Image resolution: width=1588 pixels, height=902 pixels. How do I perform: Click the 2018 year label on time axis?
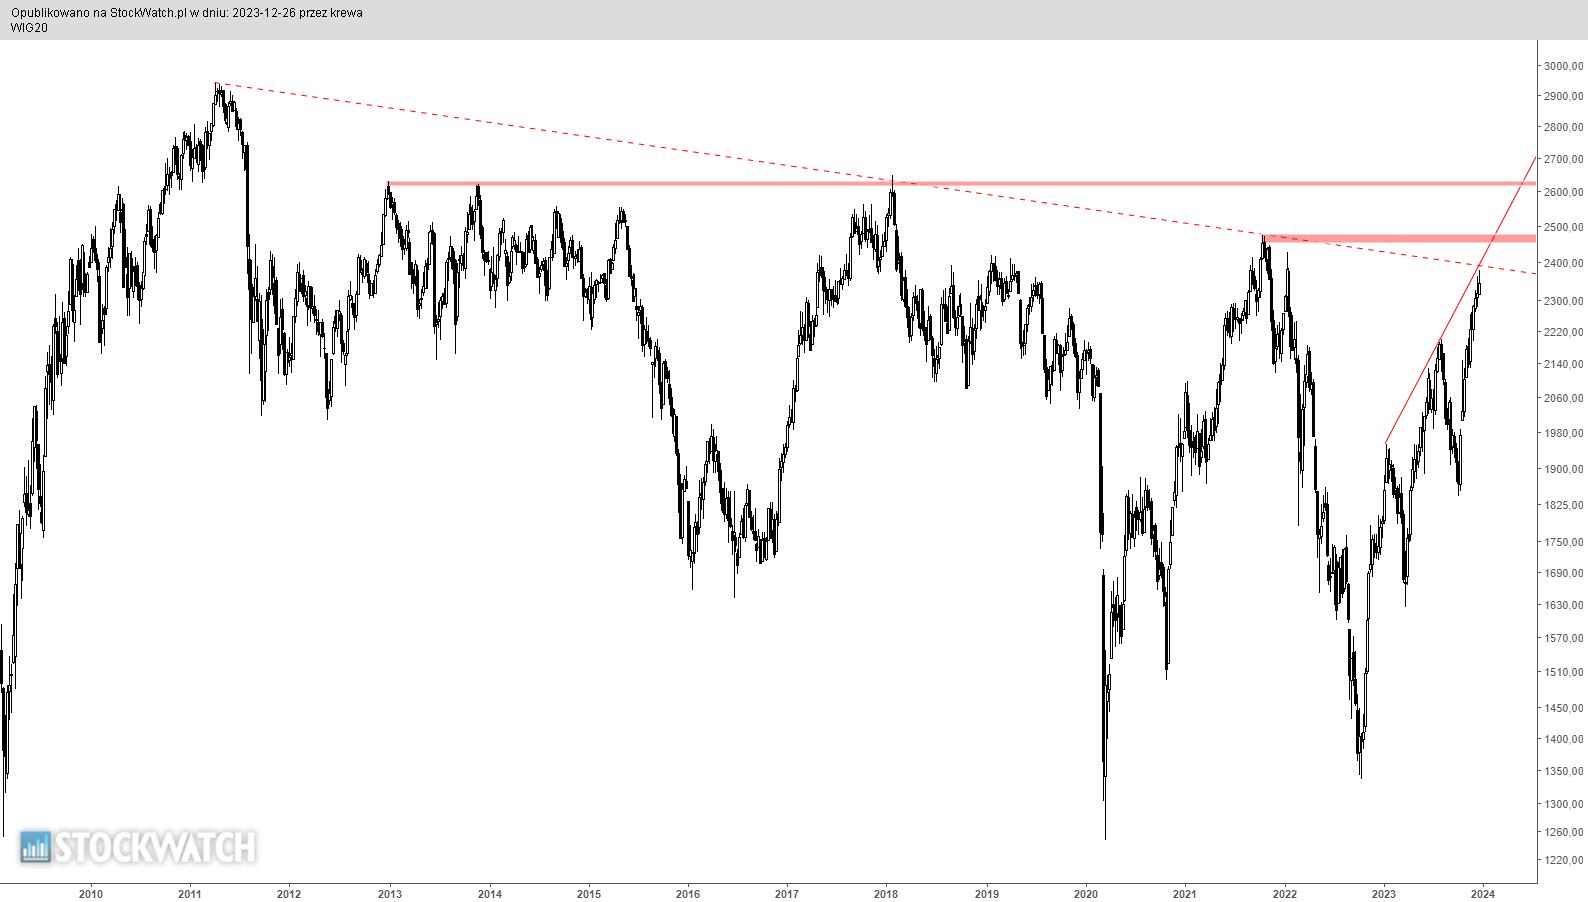point(886,894)
